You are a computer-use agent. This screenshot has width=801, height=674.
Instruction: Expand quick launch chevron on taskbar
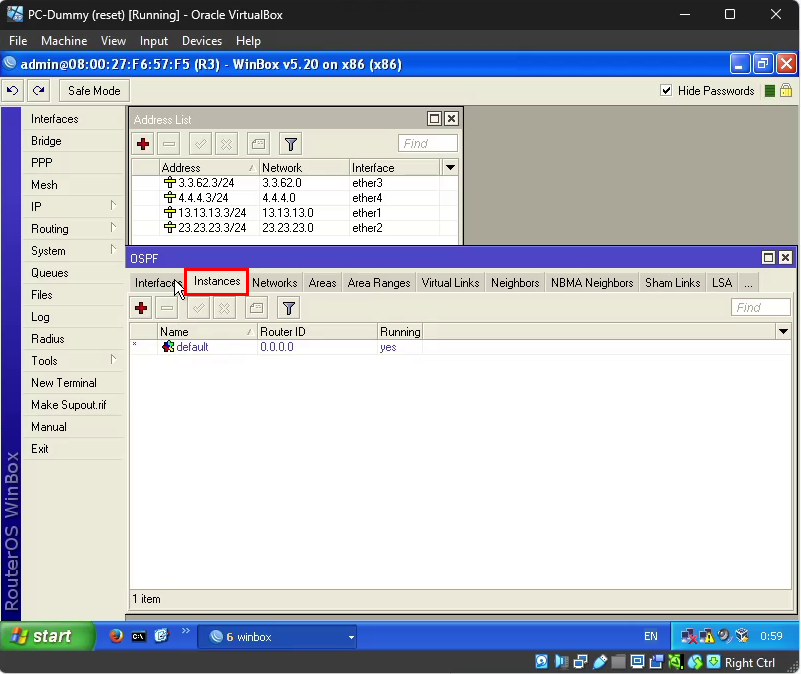click(x=185, y=631)
